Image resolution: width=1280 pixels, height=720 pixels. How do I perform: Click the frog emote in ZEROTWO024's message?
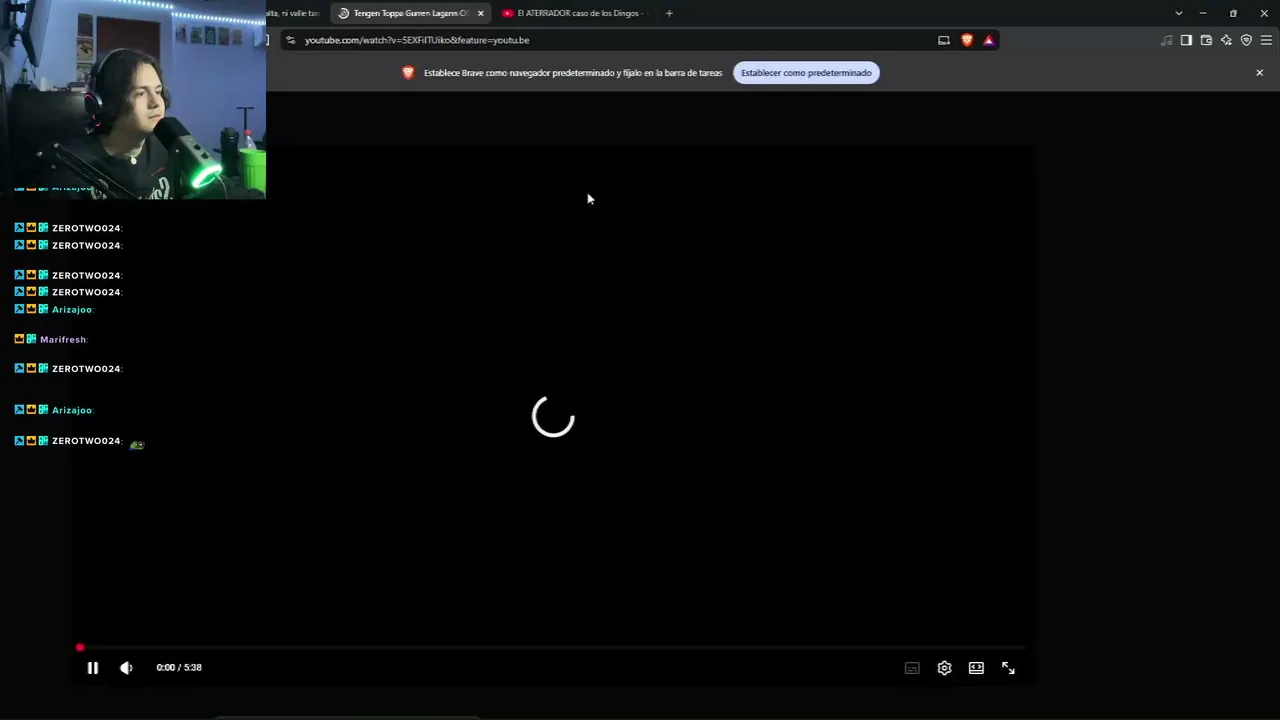[137, 445]
